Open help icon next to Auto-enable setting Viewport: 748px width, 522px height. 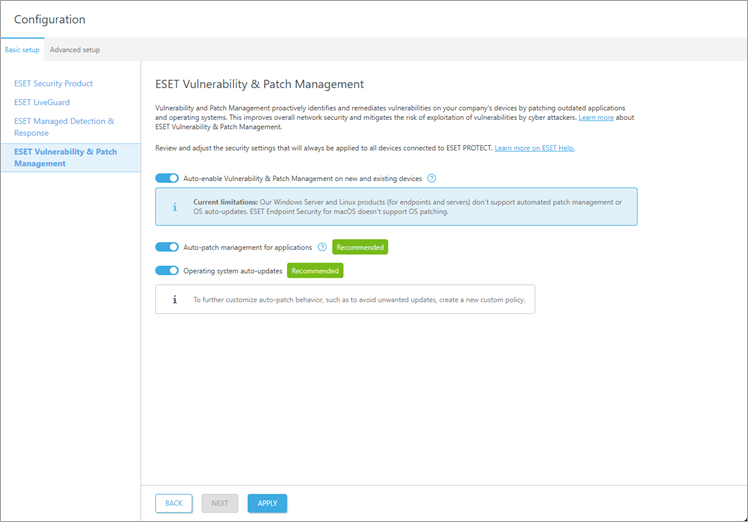coord(431,178)
